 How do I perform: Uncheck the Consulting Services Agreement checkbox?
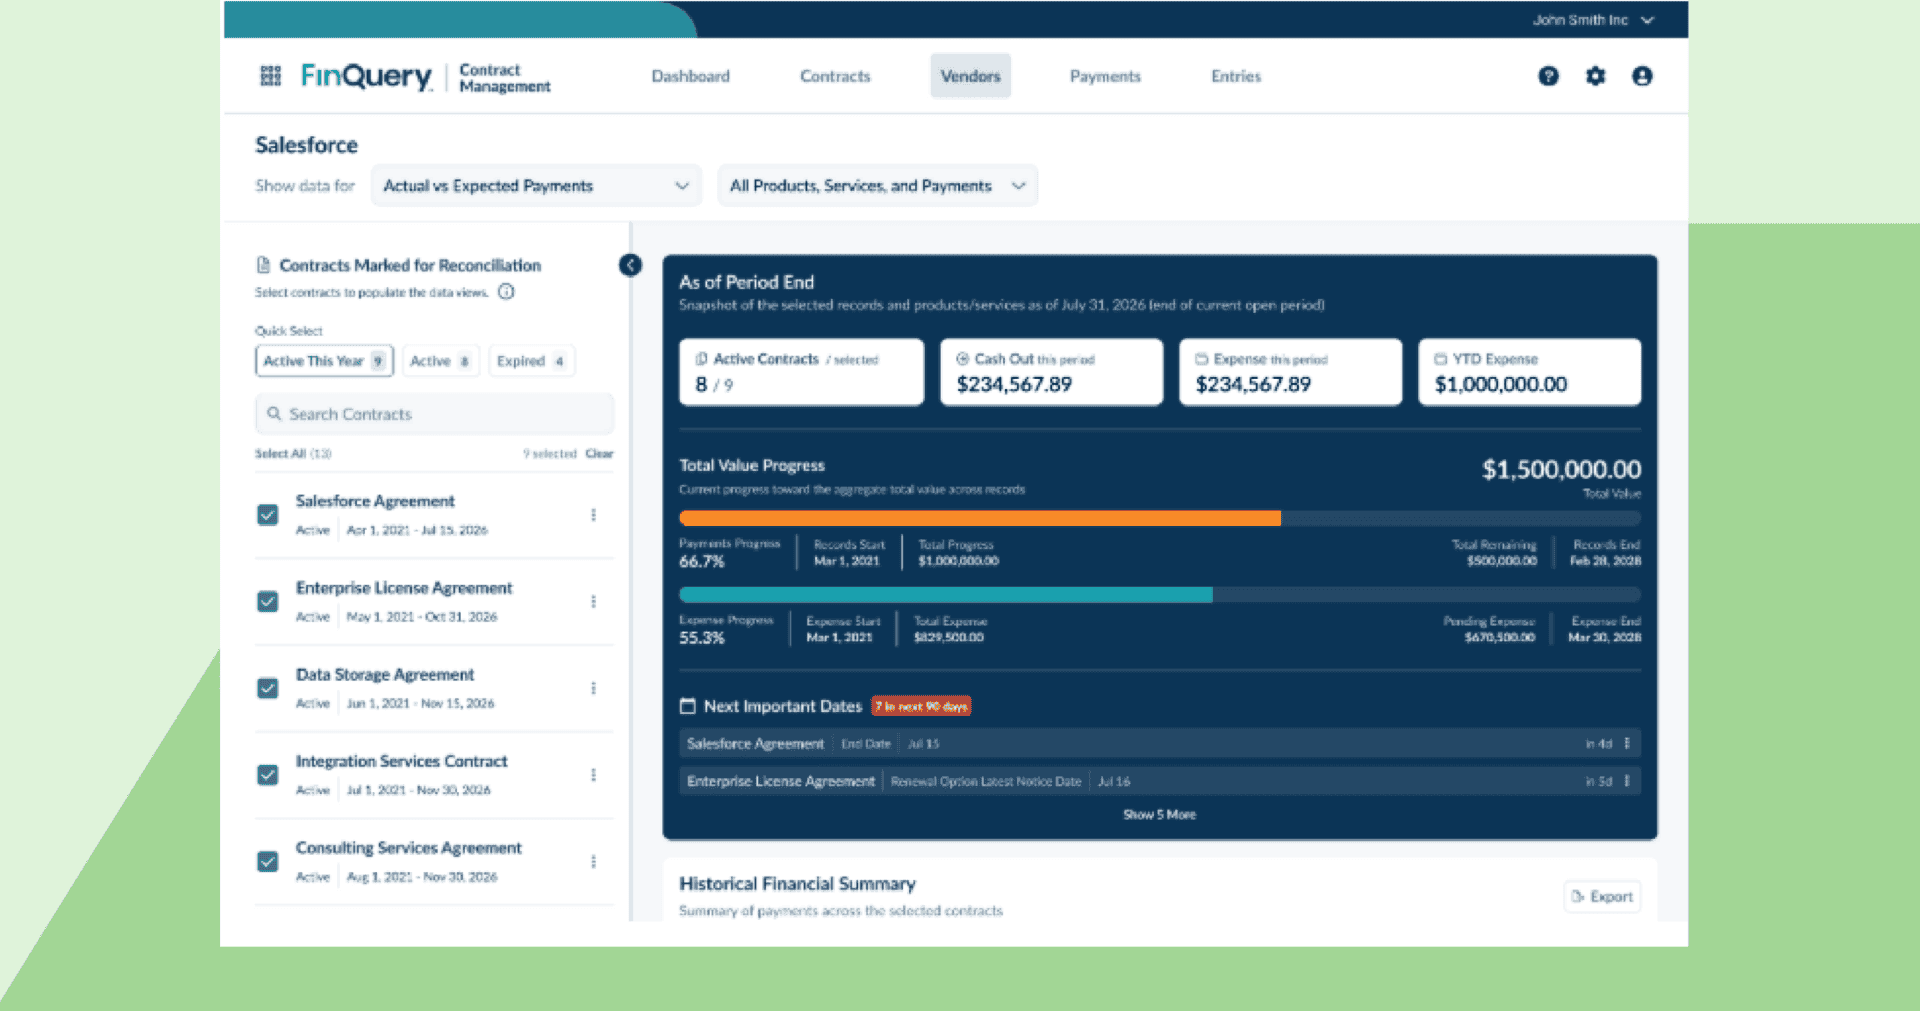tap(267, 861)
